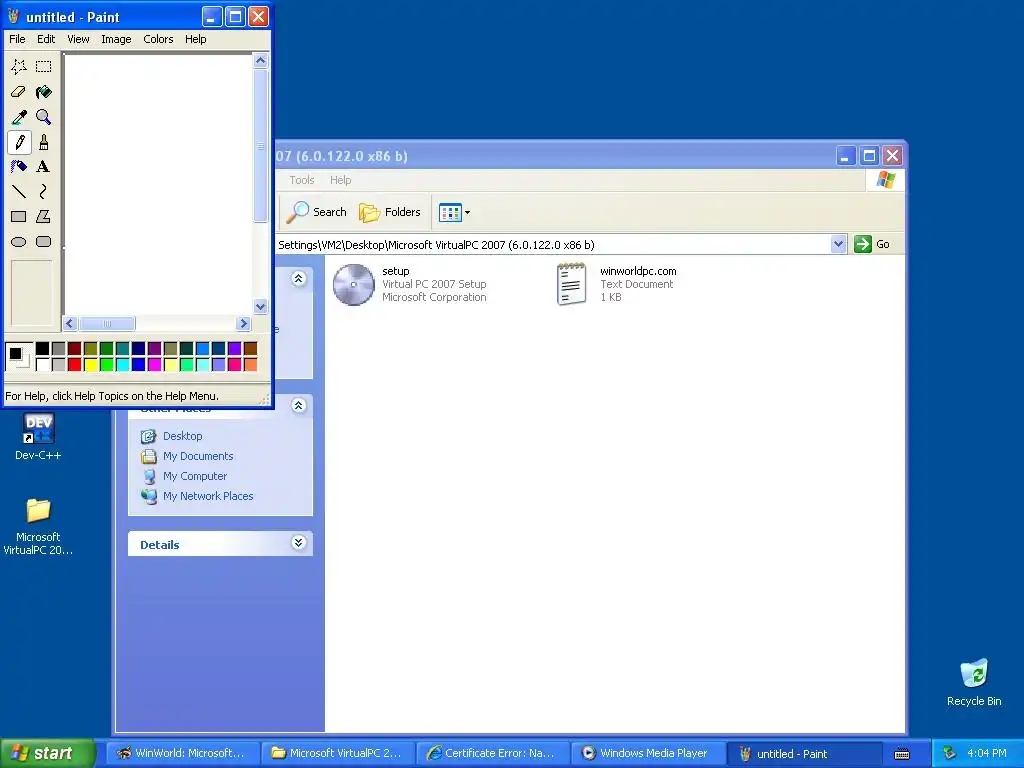Pick the white color swatch in palette
Image resolution: width=1024 pixels, height=768 pixels.
[x=42, y=364]
